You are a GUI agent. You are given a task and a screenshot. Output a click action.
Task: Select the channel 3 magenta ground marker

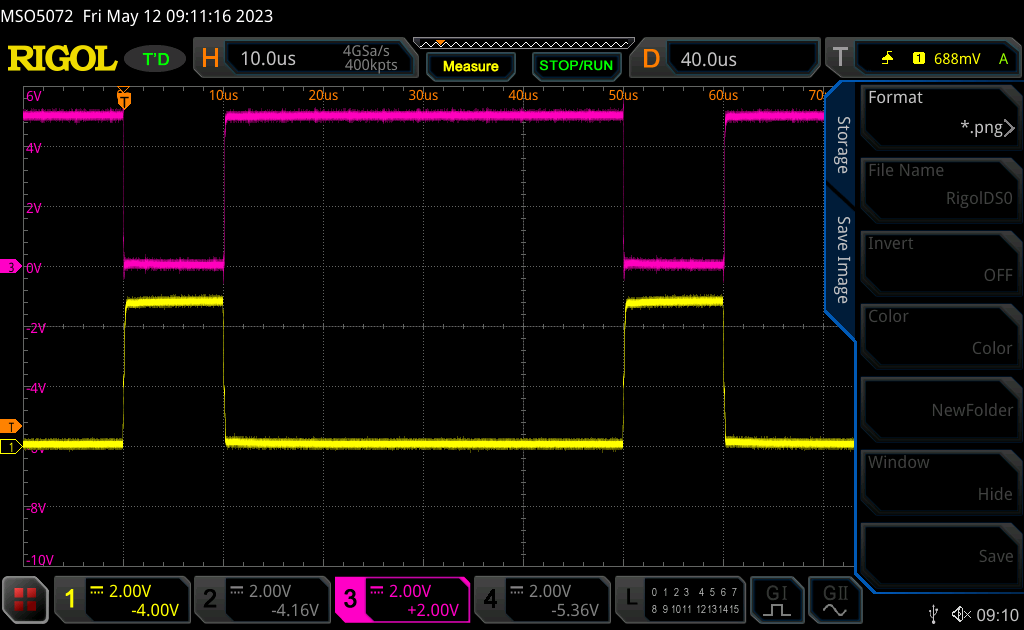click(10, 266)
